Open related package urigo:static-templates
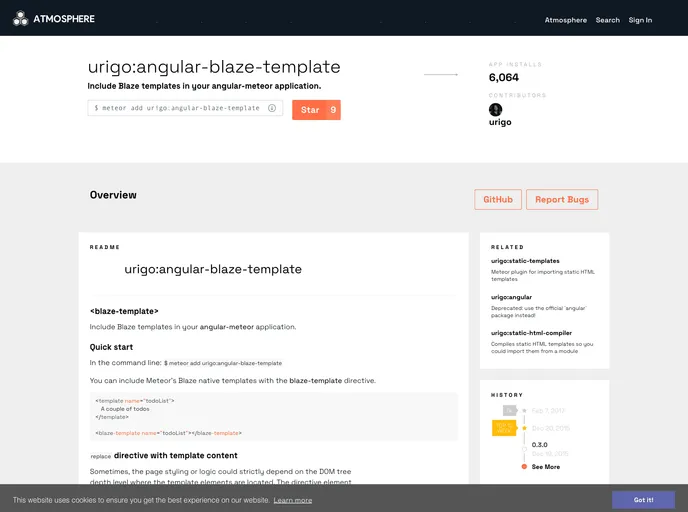Image resolution: width=688 pixels, height=512 pixels. [x=525, y=261]
